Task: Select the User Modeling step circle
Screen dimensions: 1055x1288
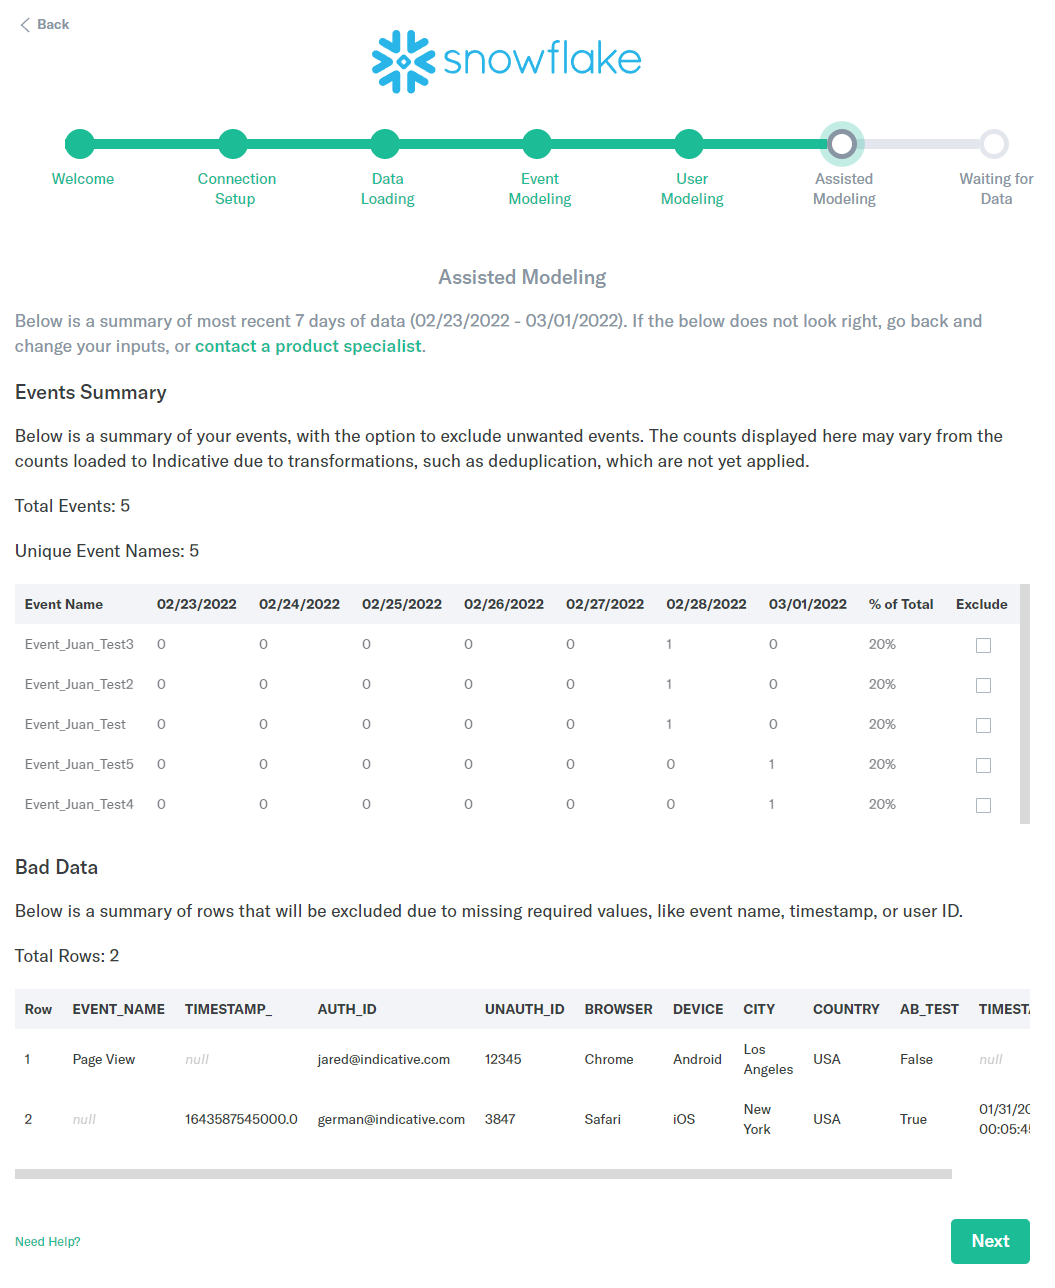Action: coord(689,143)
